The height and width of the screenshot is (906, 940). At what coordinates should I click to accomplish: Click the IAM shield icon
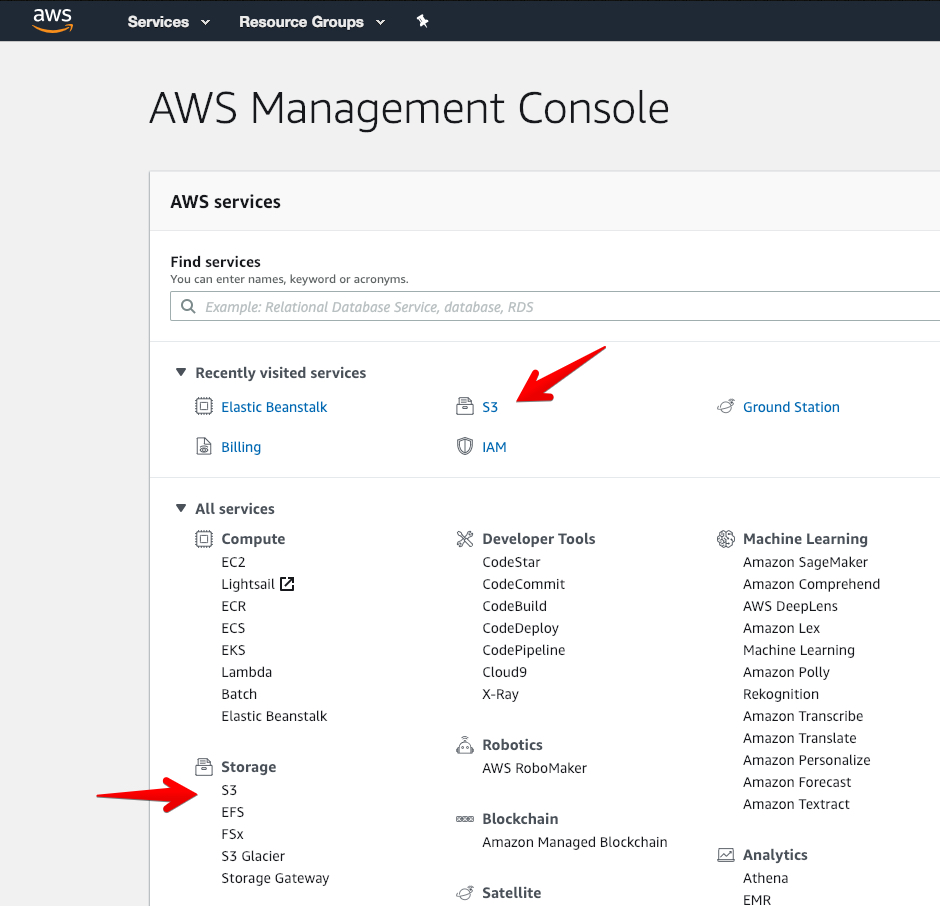point(465,447)
